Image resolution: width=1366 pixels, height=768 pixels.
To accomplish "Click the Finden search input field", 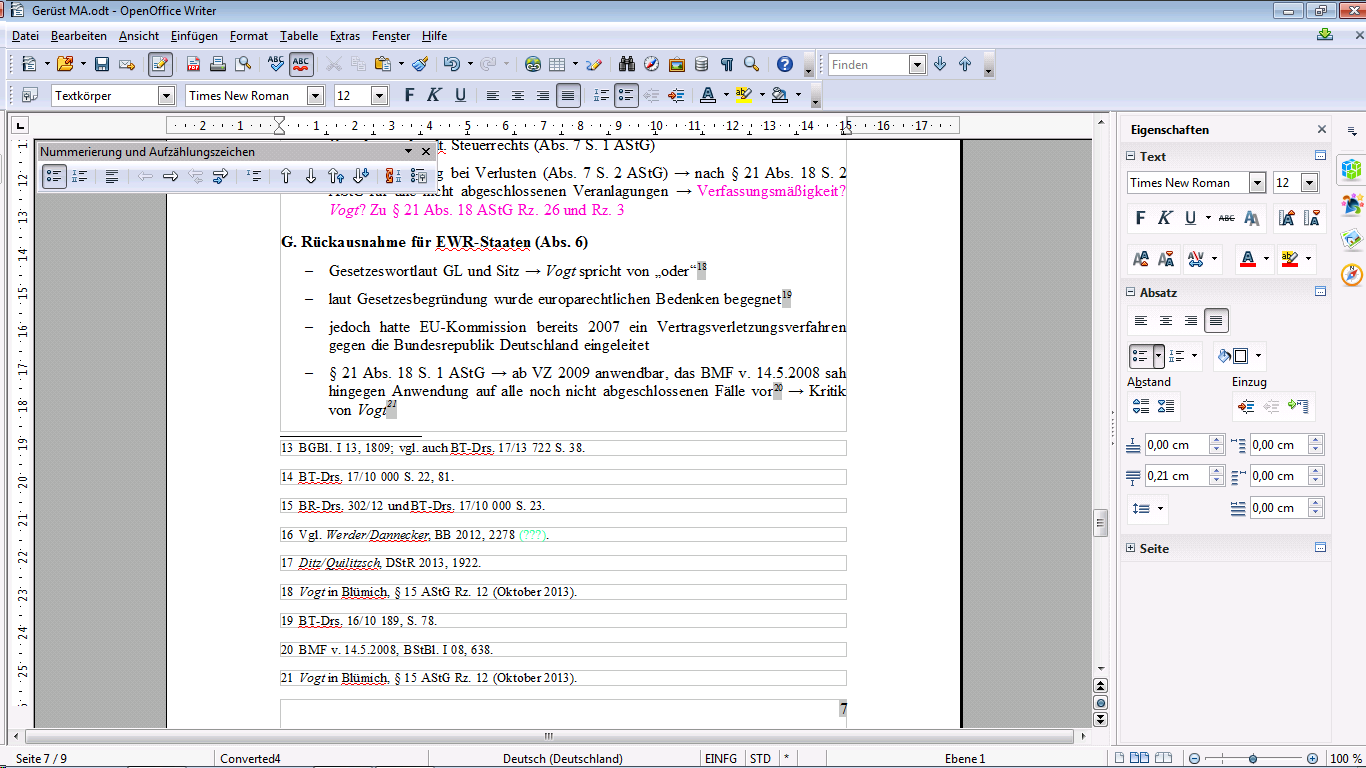I will click(867, 65).
